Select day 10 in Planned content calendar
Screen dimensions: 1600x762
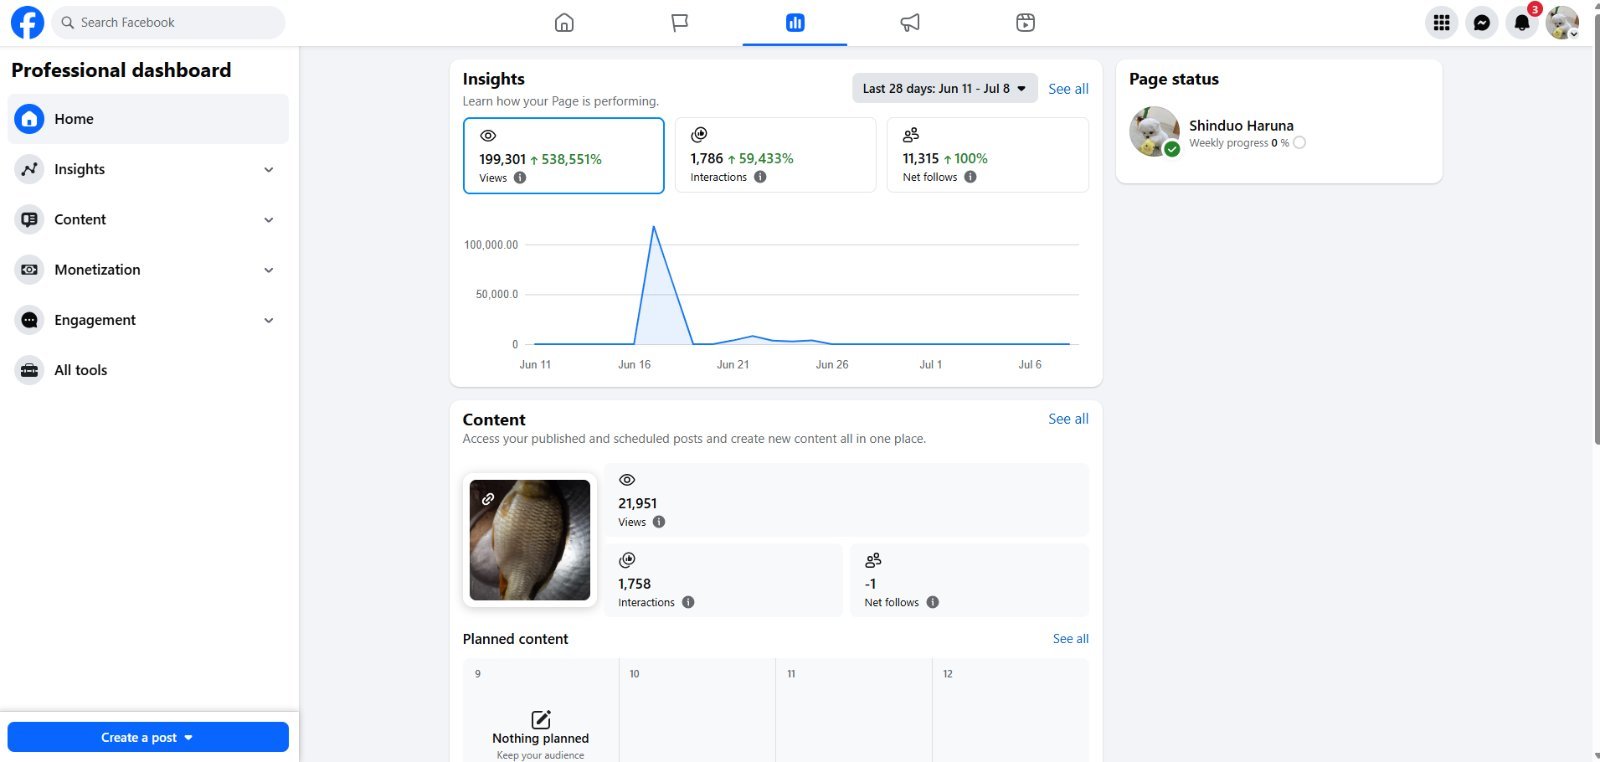pyautogui.click(x=697, y=710)
